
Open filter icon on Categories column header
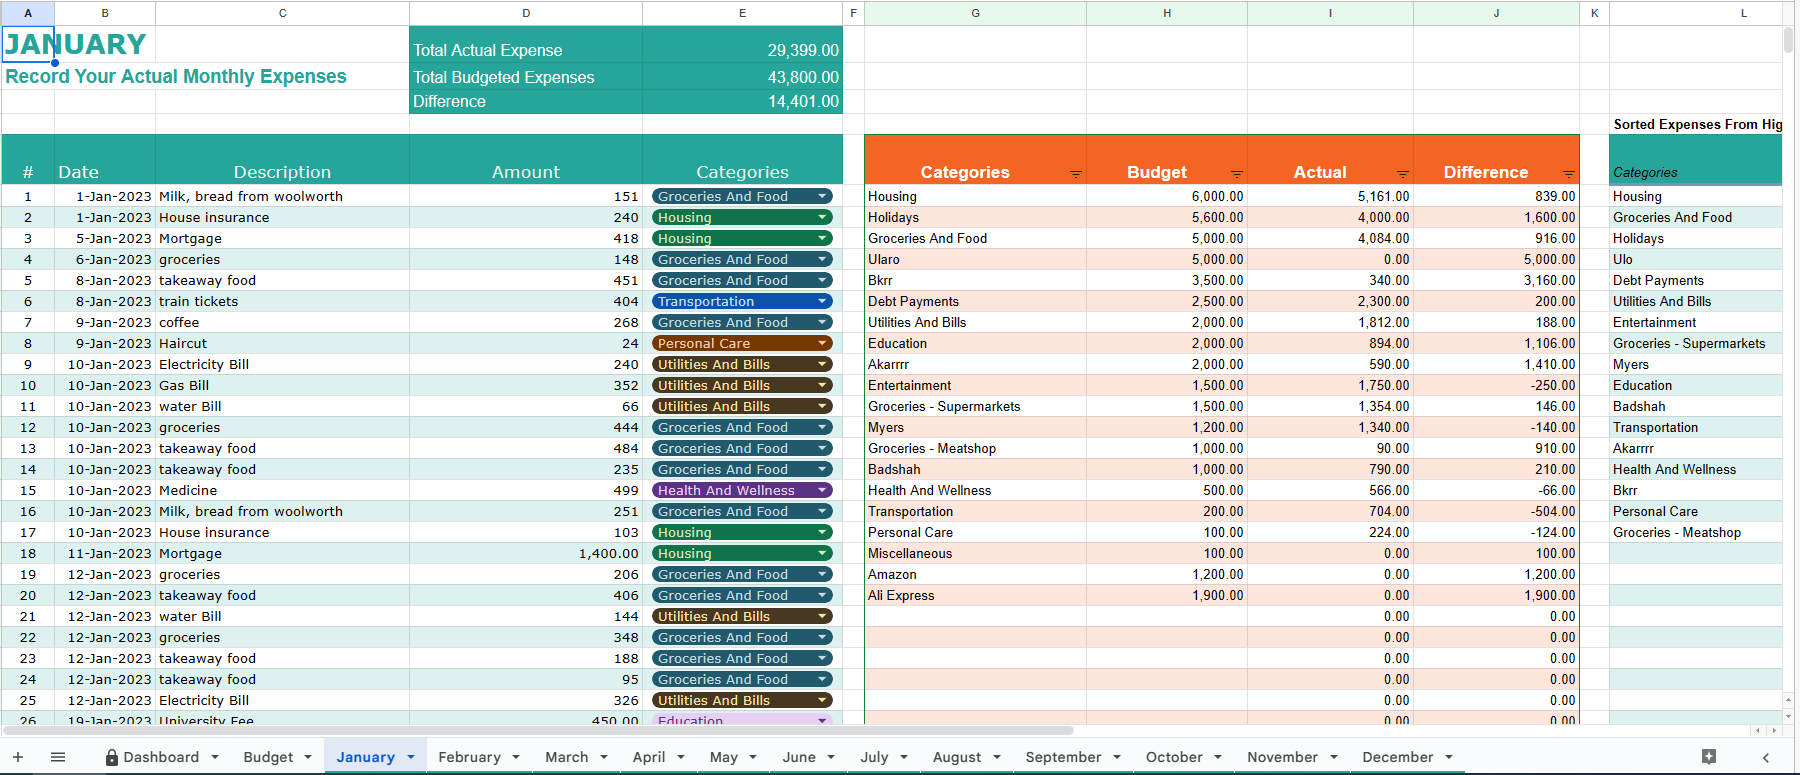(1076, 174)
